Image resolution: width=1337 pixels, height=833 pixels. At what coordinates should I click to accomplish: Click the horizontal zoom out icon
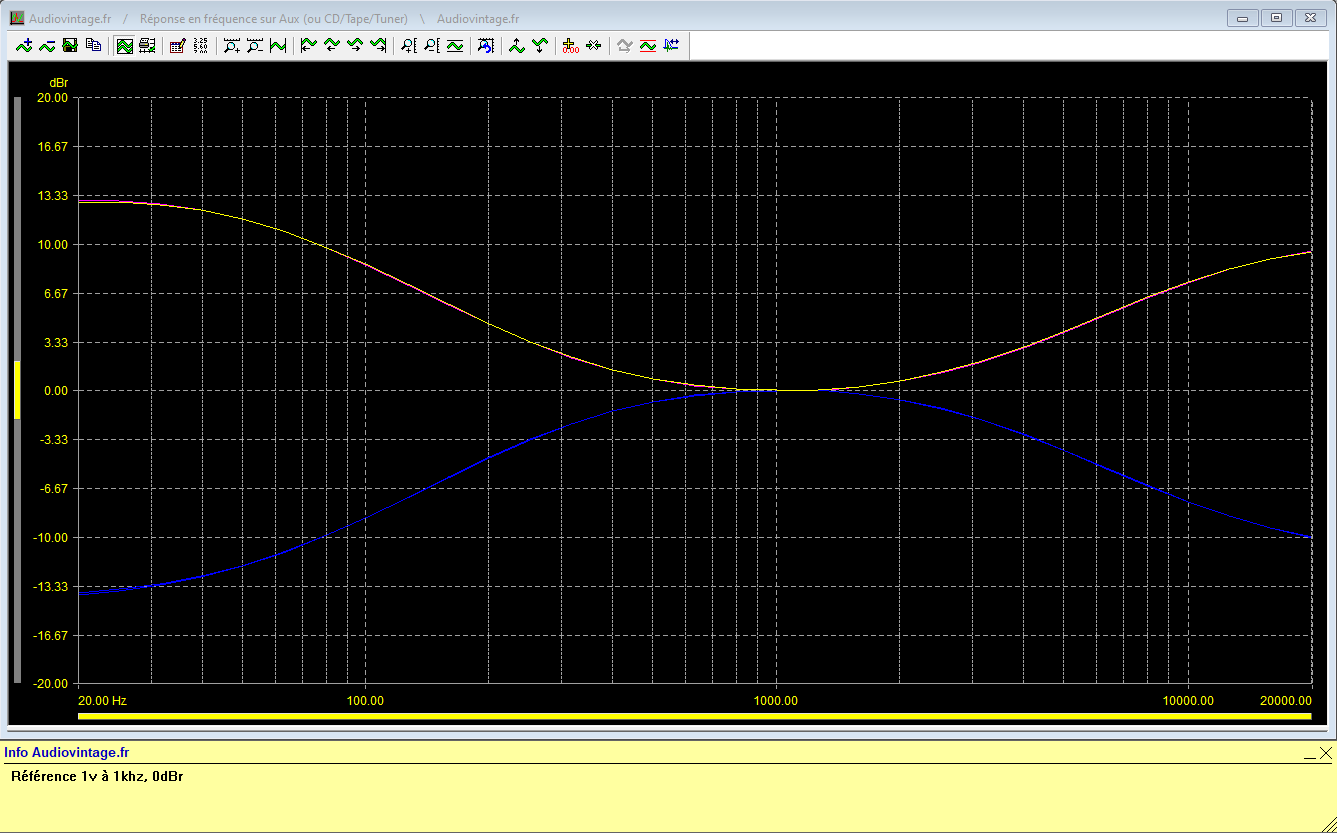255,45
